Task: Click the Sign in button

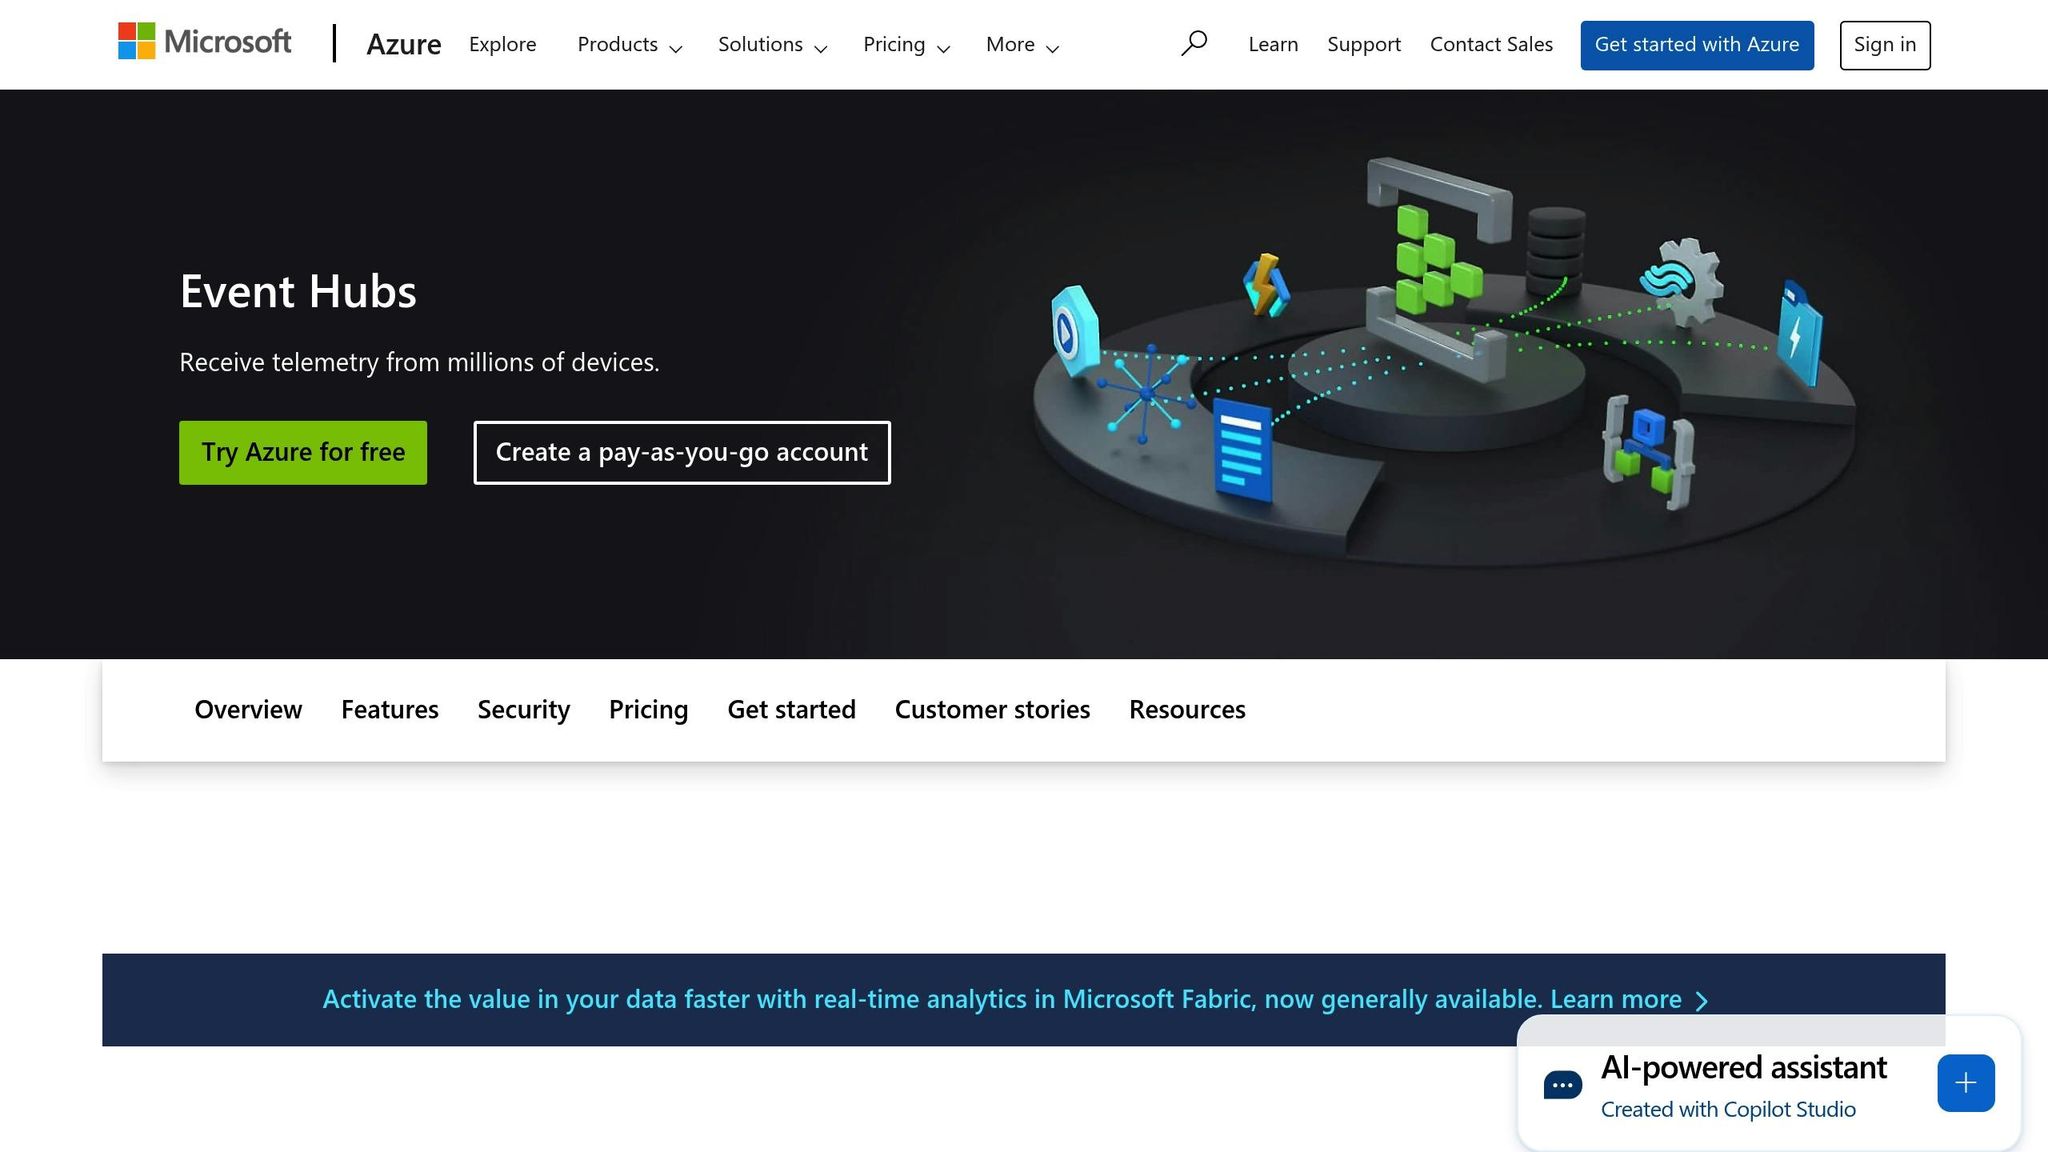Action: click(1885, 45)
